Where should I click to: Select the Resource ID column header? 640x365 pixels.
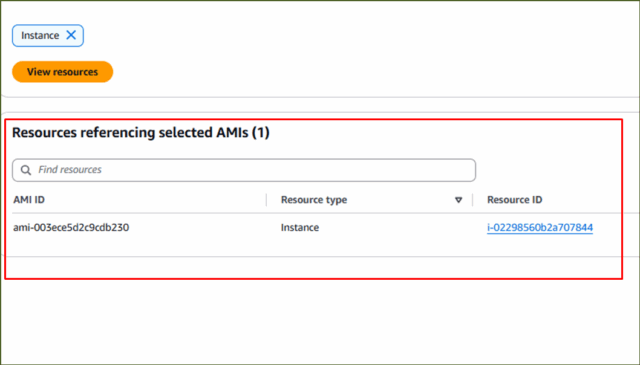click(x=514, y=200)
